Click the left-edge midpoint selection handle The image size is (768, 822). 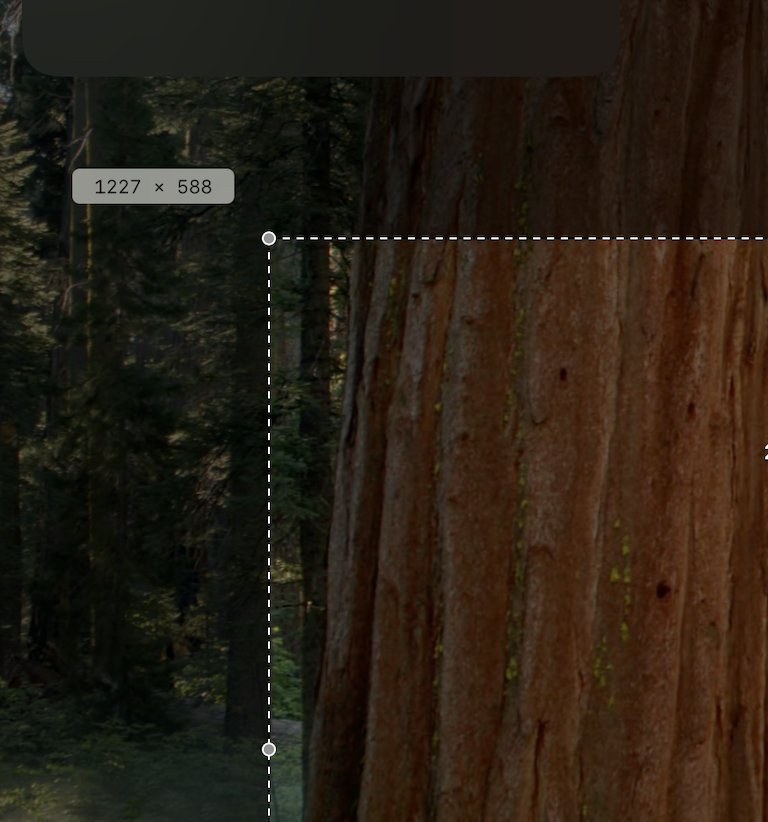[269, 750]
